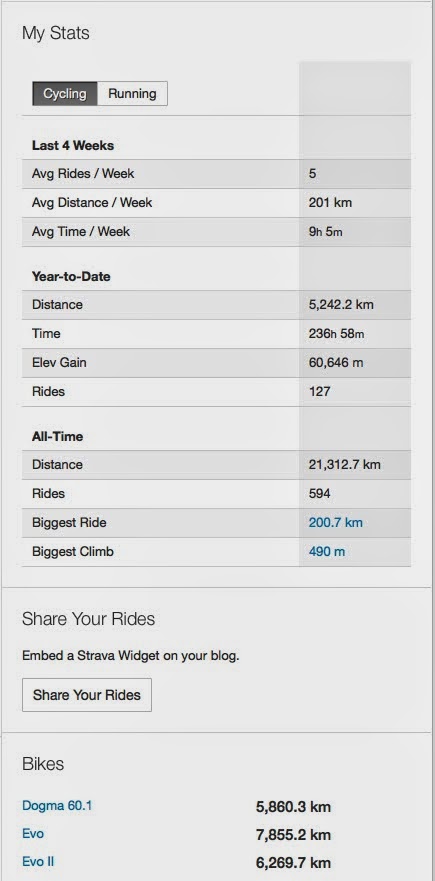Click the All-Time Distance 21,312.7 km value
The image size is (435, 881).
tap(344, 465)
